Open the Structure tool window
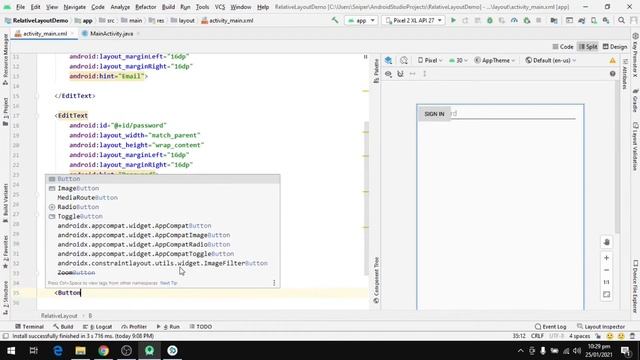This screenshot has height=360, width=640. [x=5, y=298]
